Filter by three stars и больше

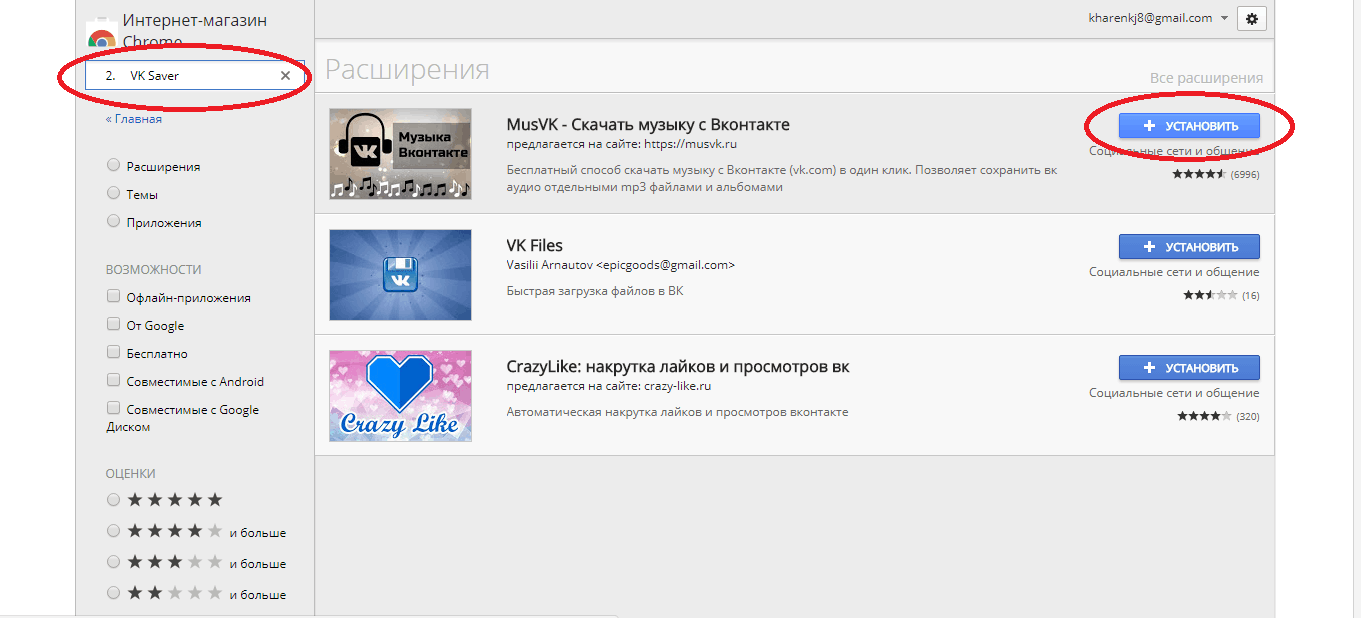pyautogui.click(x=114, y=562)
